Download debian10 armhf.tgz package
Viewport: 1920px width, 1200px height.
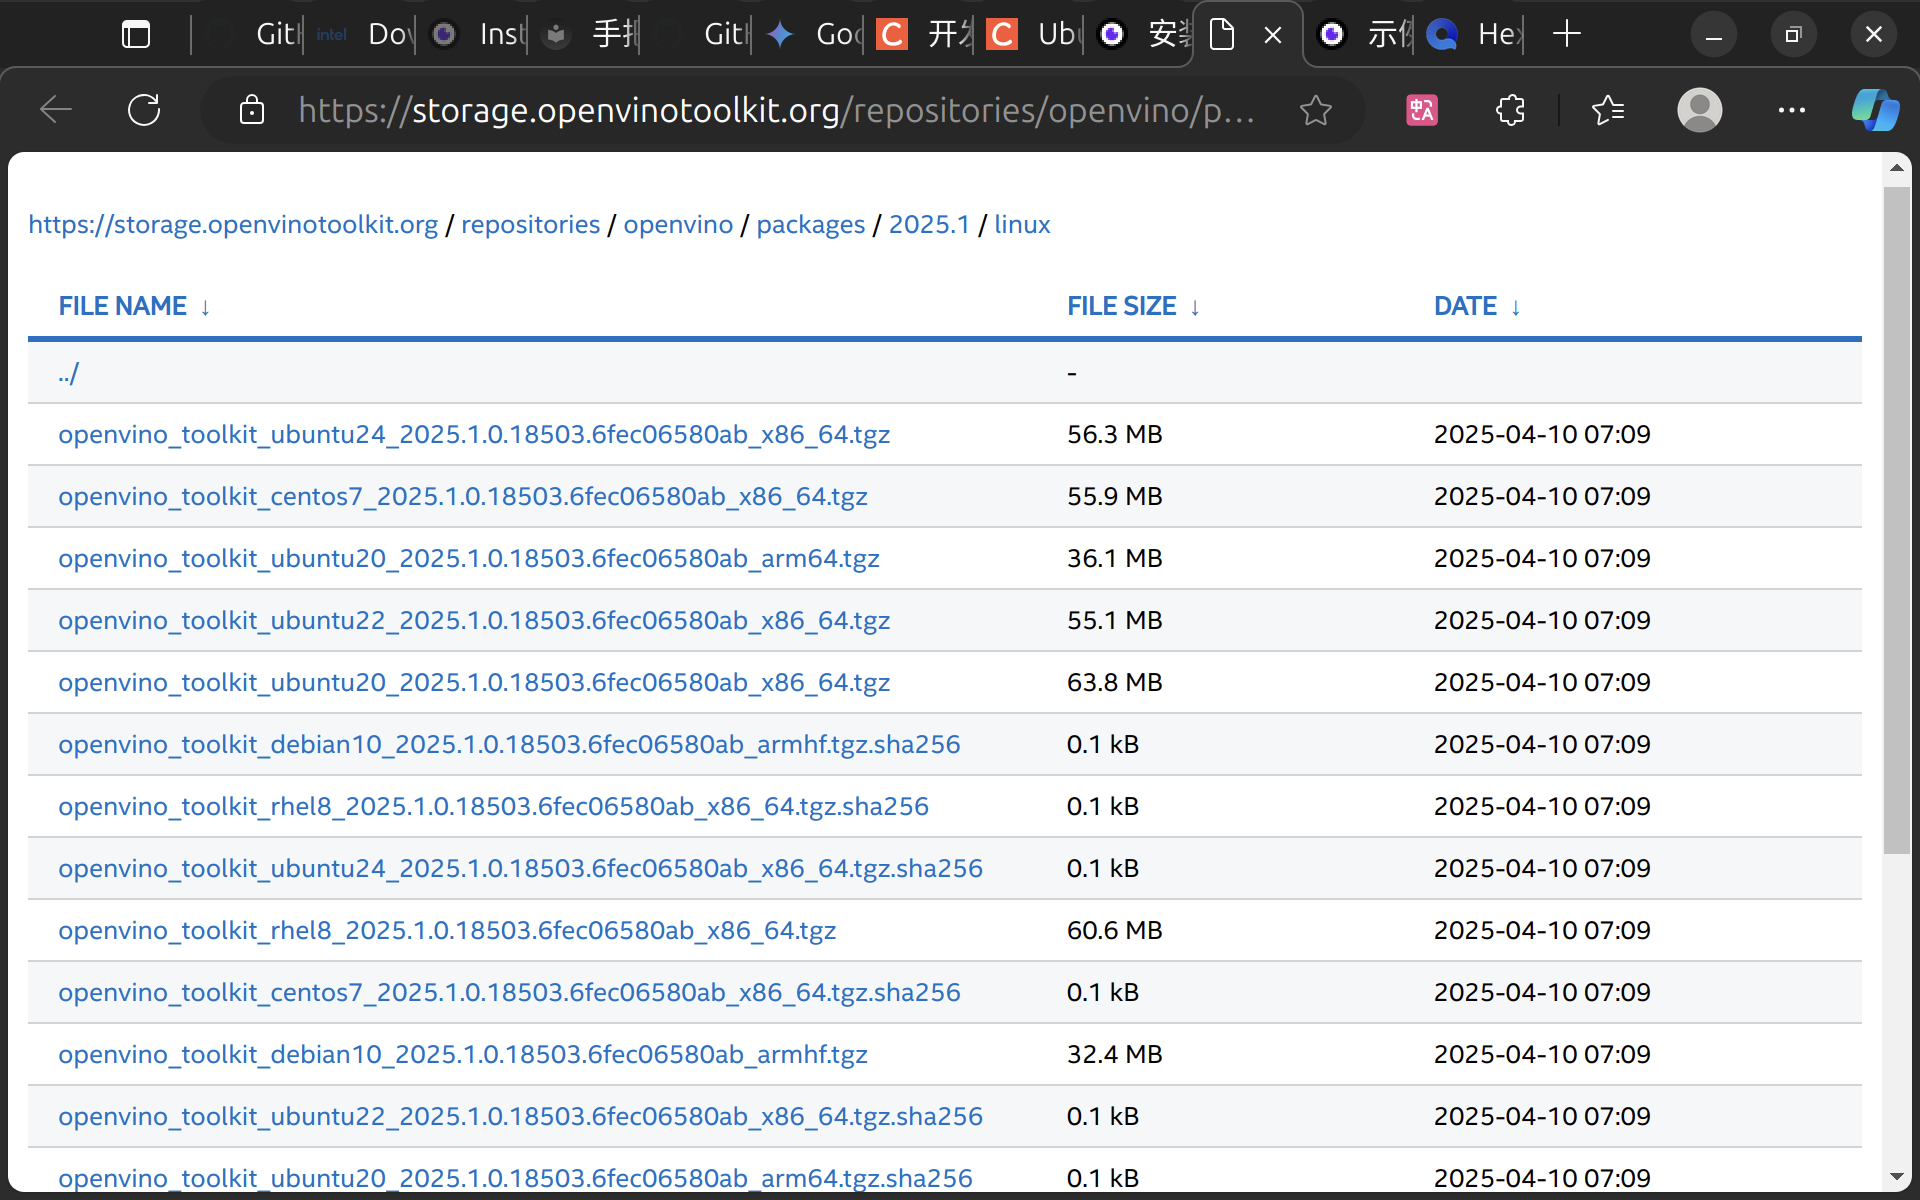(463, 1054)
